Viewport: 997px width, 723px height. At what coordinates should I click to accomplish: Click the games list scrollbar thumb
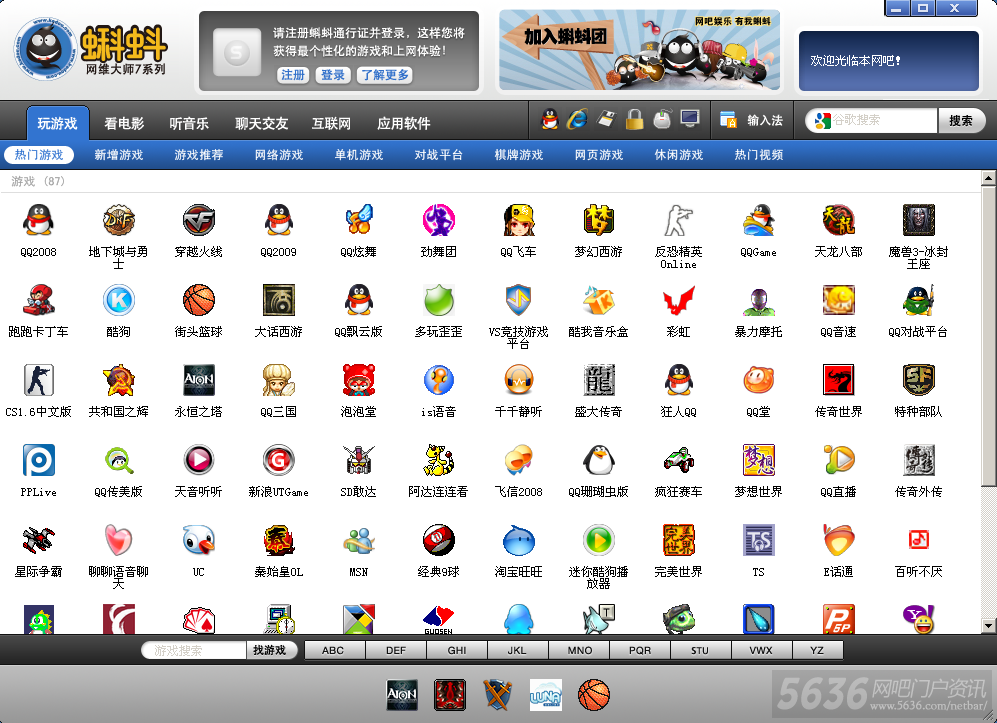click(988, 336)
